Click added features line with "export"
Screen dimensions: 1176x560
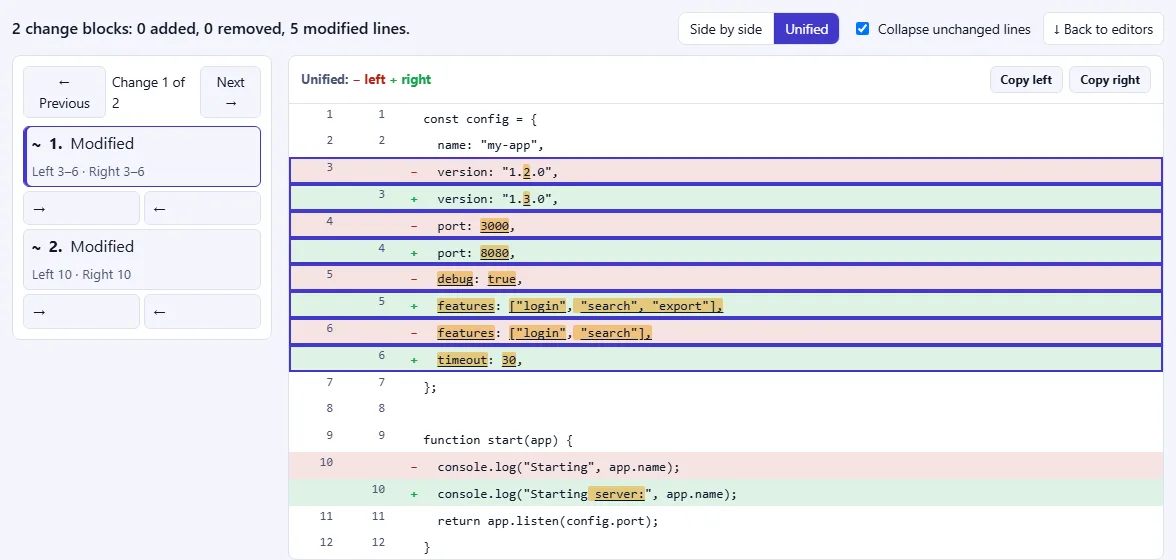(726, 306)
